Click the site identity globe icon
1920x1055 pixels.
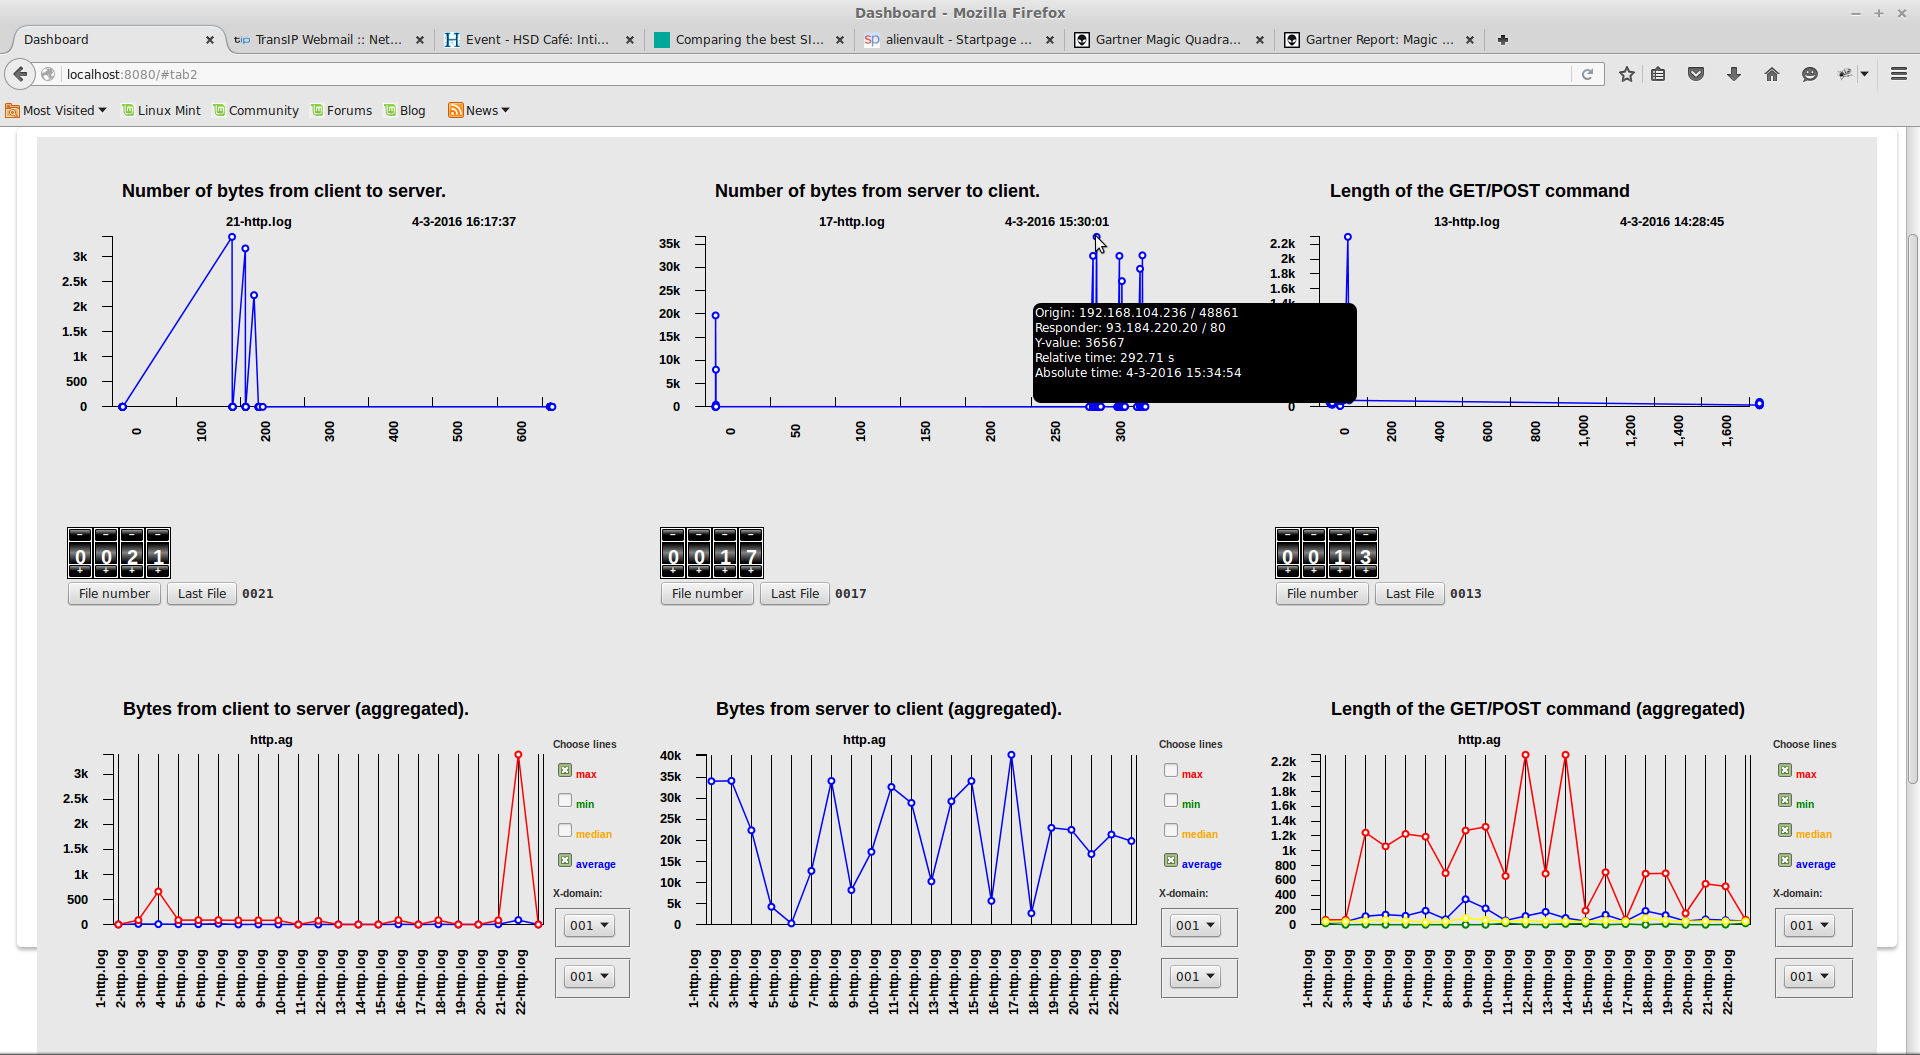pyautogui.click(x=48, y=74)
